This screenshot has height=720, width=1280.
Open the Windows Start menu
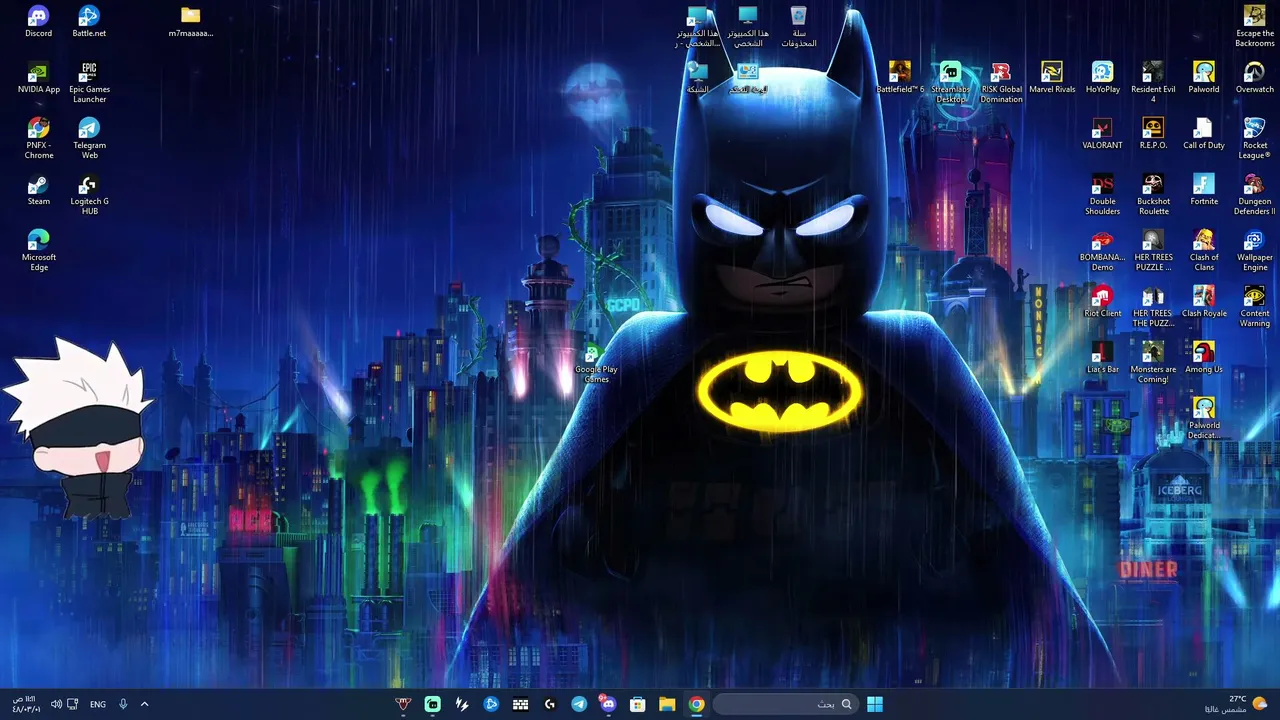(875, 704)
